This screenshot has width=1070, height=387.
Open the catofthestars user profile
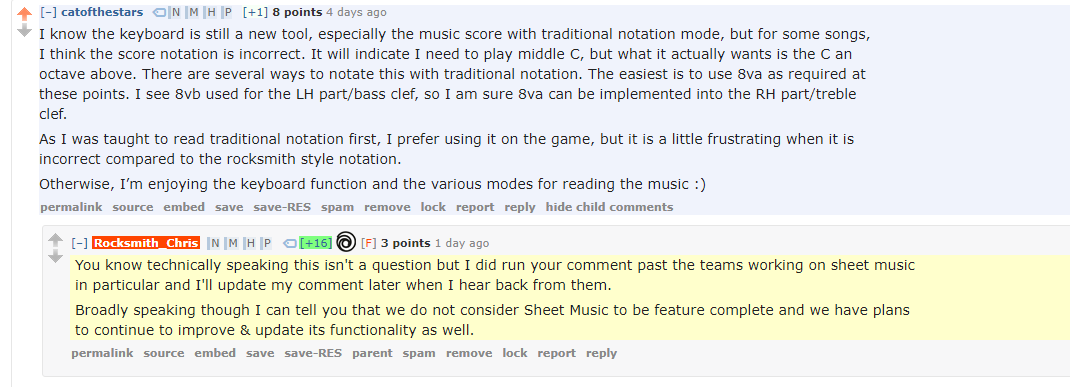102,12
